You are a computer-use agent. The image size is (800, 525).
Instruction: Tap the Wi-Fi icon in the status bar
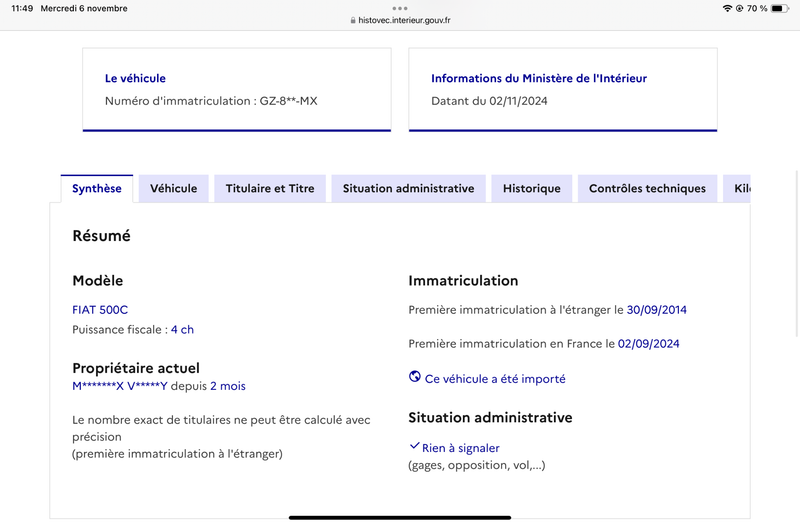tap(728, 8)
